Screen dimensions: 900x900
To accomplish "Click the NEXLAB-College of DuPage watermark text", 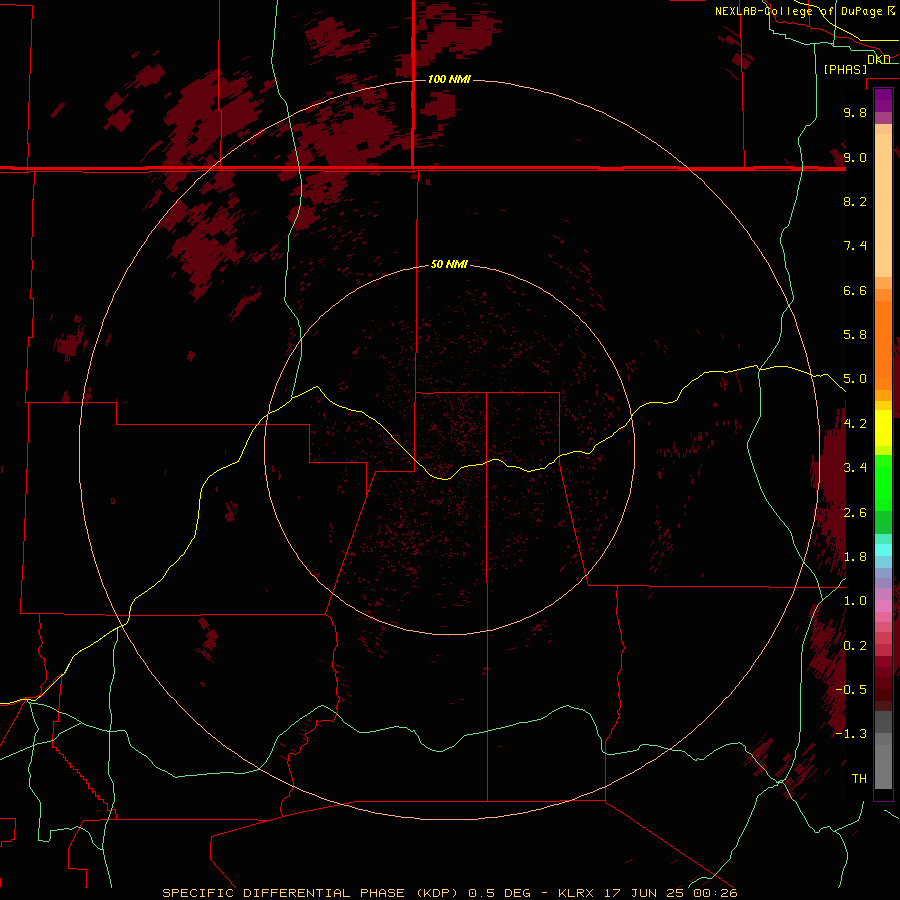I will pyautogui.click(x=798, y=11).
